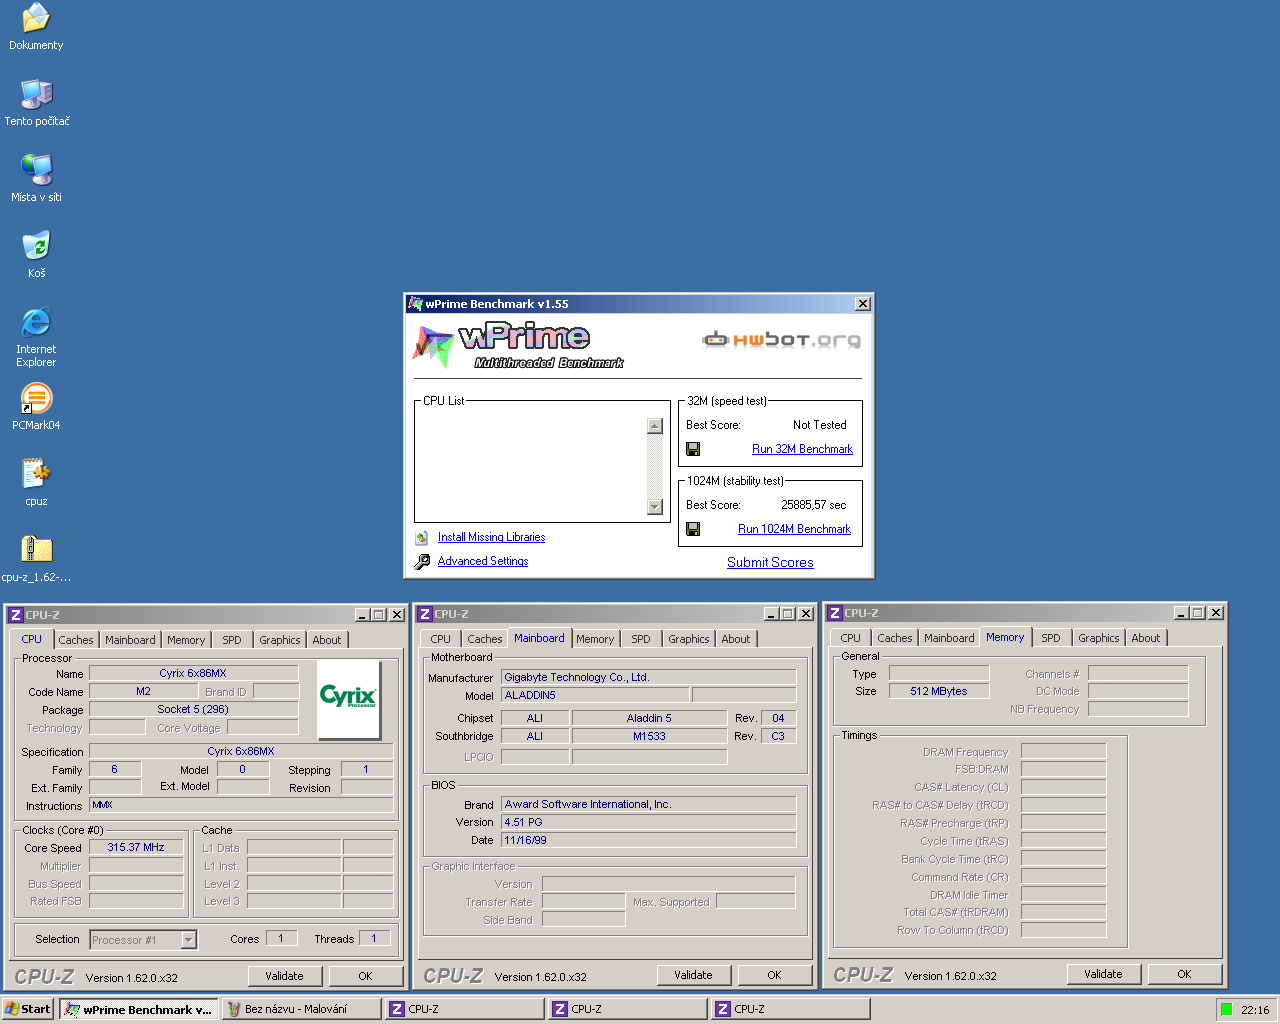The height and width of the screenshot is (1024, 1280).
Task: Open Advanced Settings link
Action: pos(483,561)
